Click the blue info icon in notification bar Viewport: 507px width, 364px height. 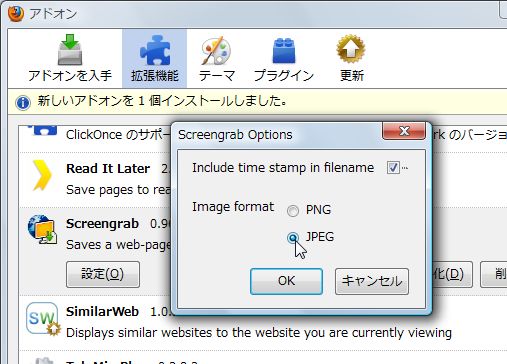point(23,103)
